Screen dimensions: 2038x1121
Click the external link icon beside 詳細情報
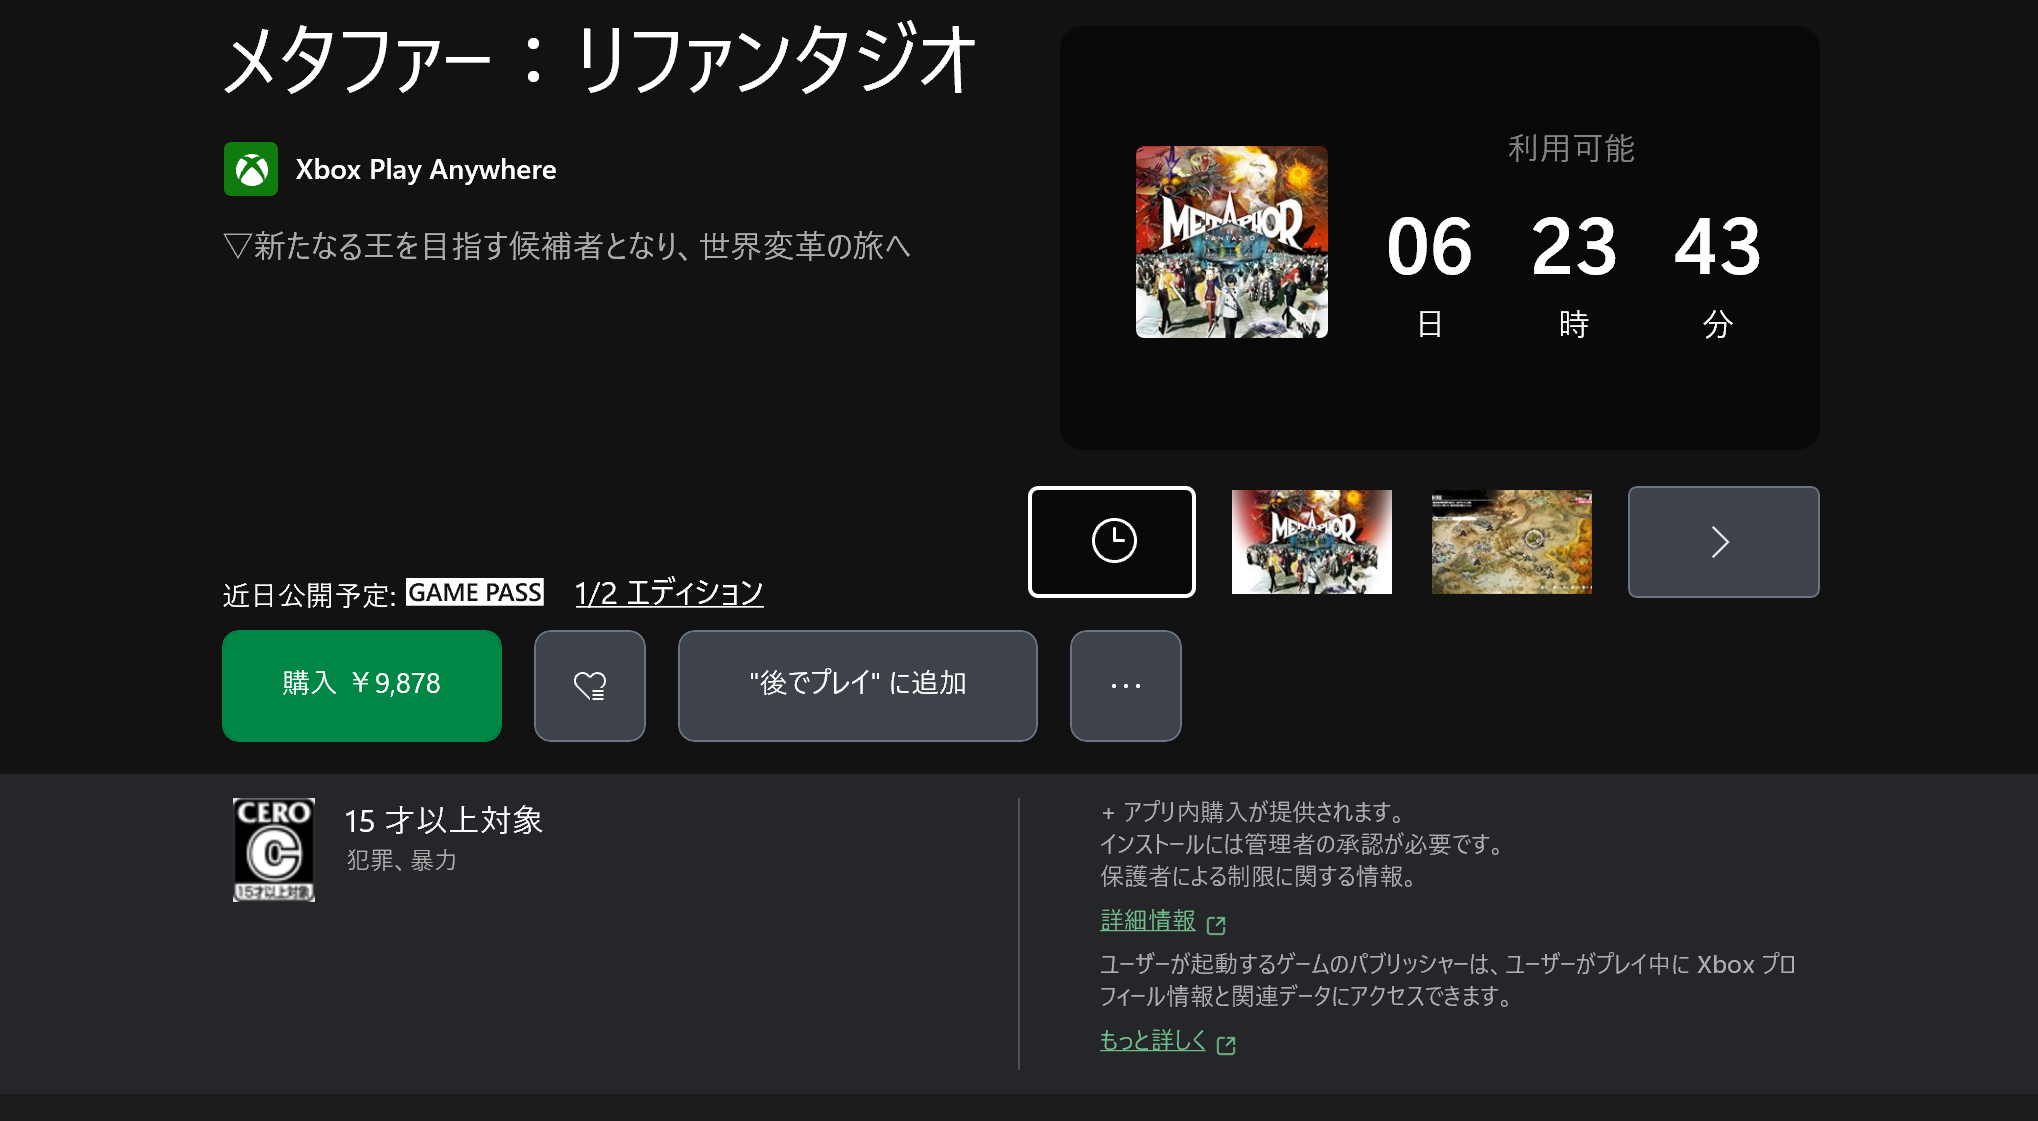[1216, 925]
